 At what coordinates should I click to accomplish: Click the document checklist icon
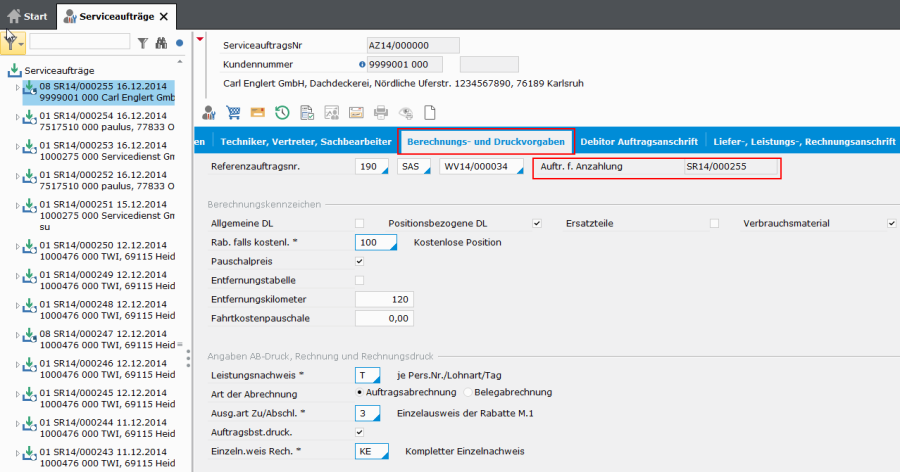307,113
